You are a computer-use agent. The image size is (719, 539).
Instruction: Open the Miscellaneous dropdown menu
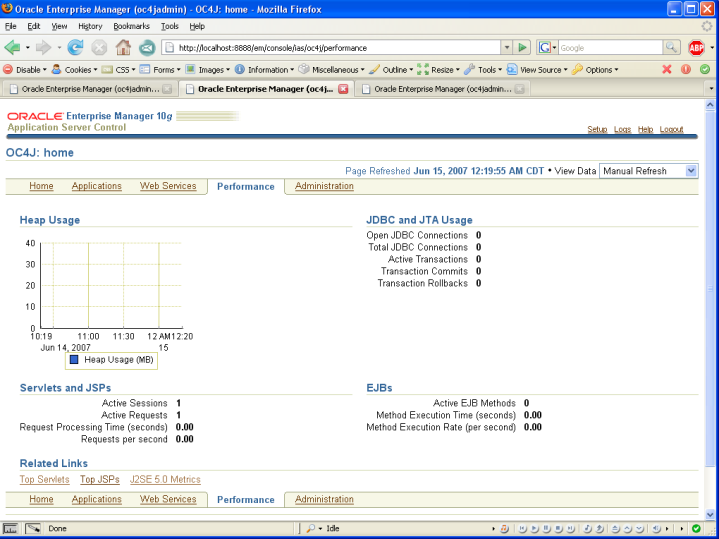point(332,70)
